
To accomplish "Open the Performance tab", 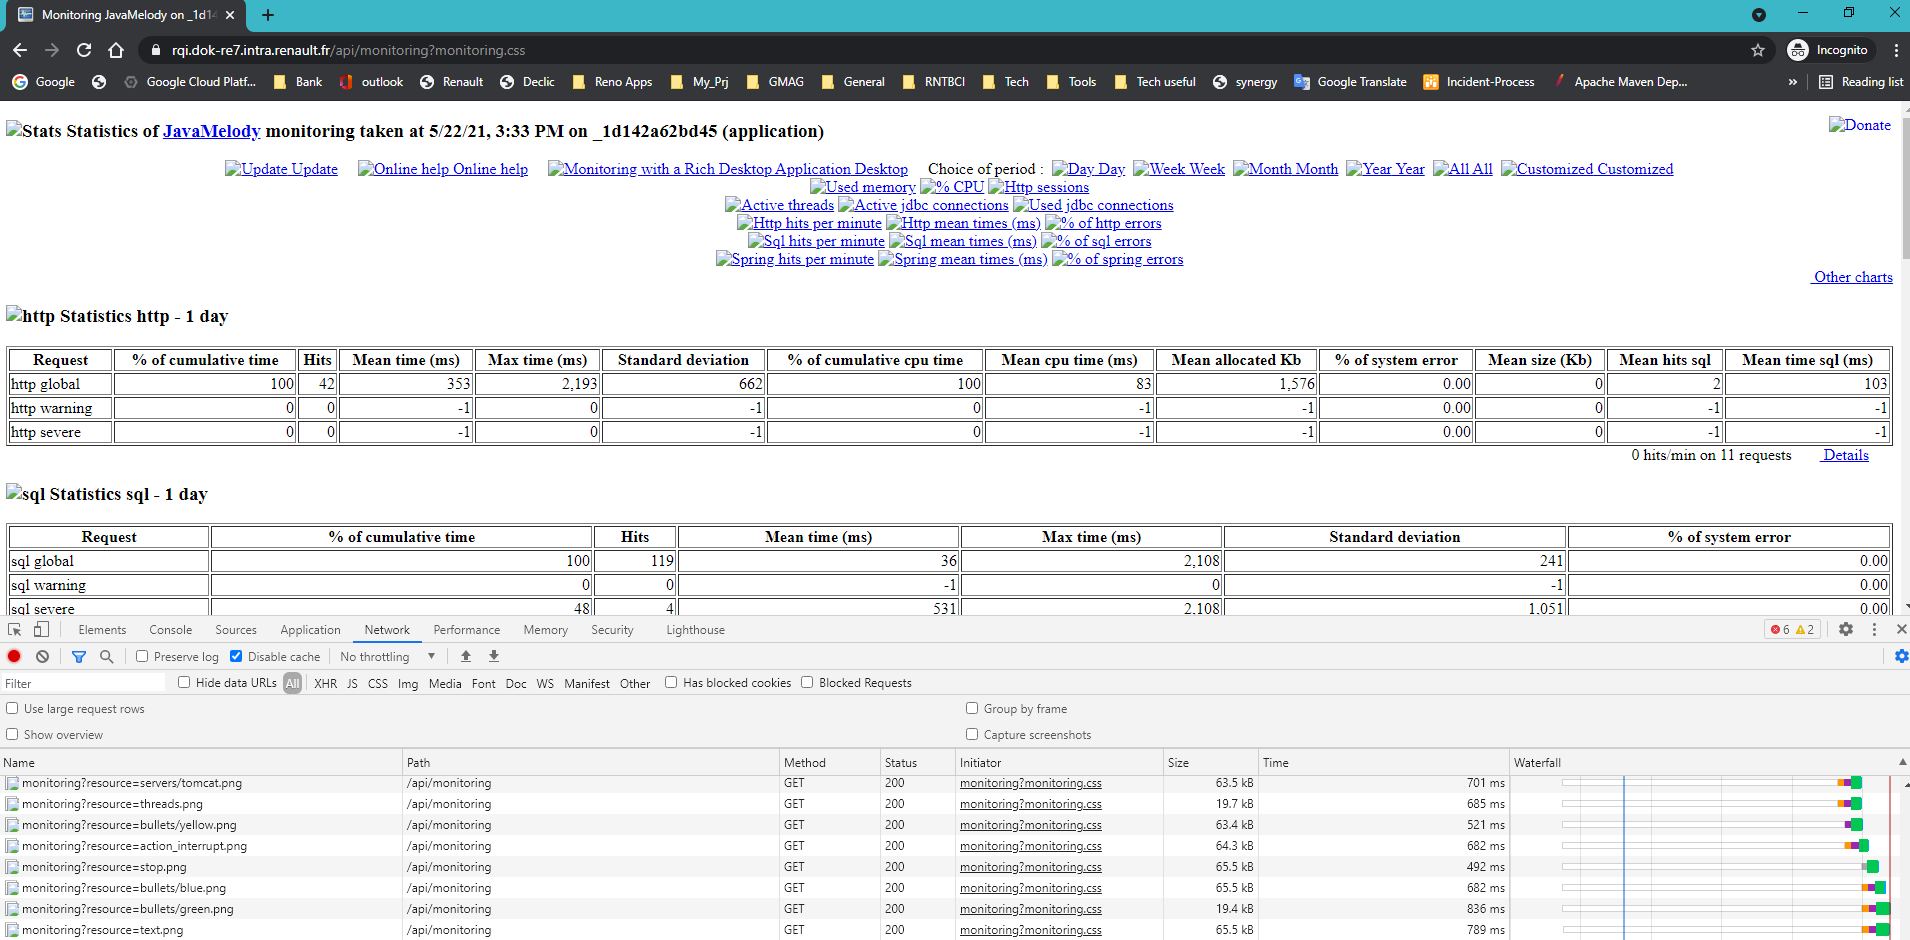I will [467, 630].
